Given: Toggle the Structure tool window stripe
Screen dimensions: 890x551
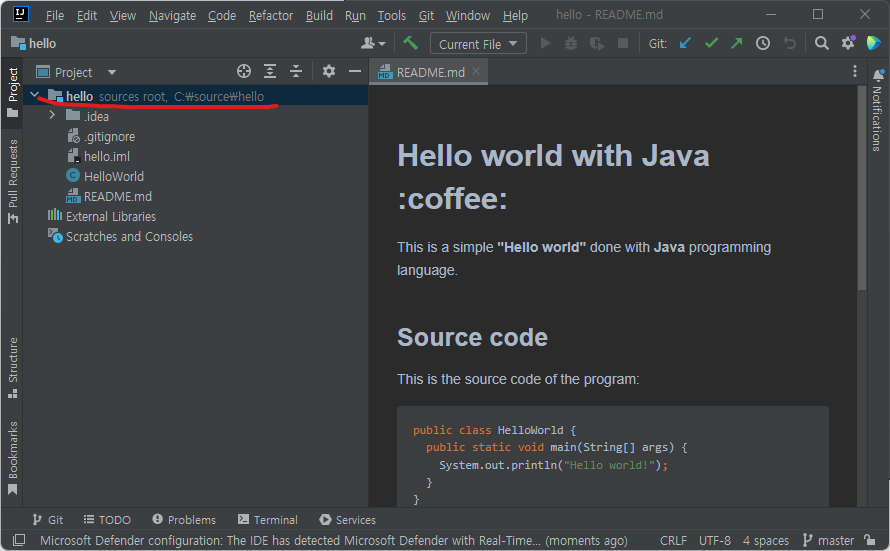Looking at the screenshot, I should tap(12, 367).
